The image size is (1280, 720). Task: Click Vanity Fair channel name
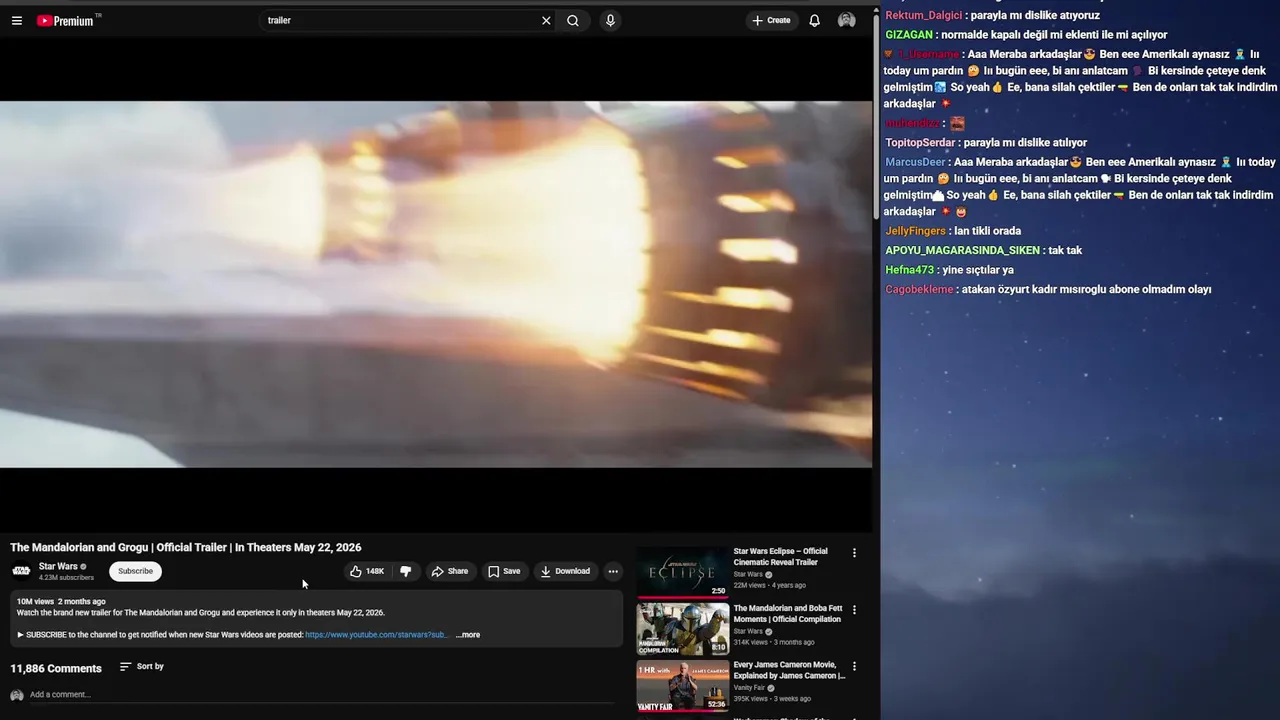tap(749, 688)
